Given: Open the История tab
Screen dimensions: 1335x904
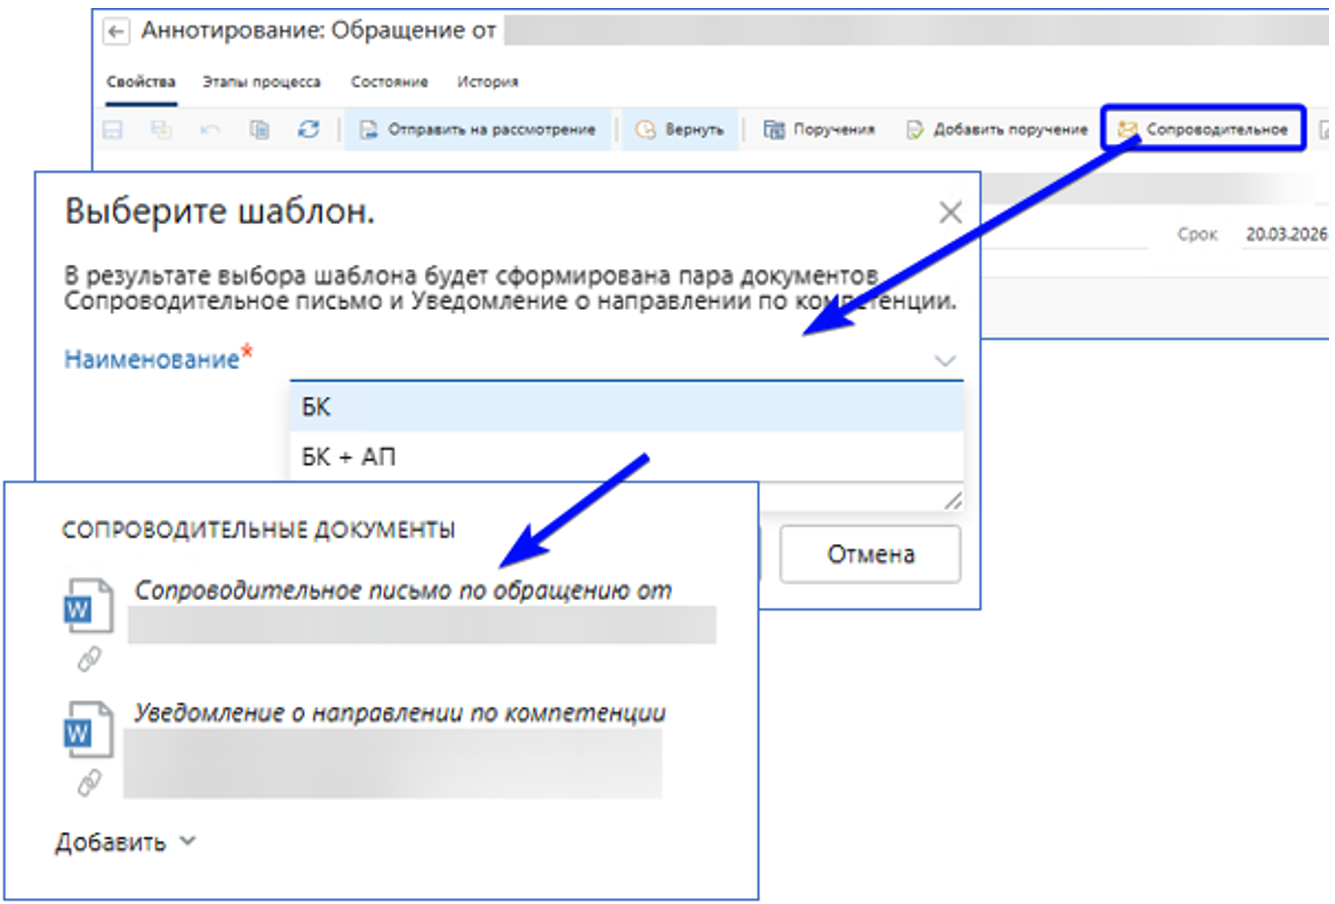Looking at the screenshot, I should tap(487, 82).
